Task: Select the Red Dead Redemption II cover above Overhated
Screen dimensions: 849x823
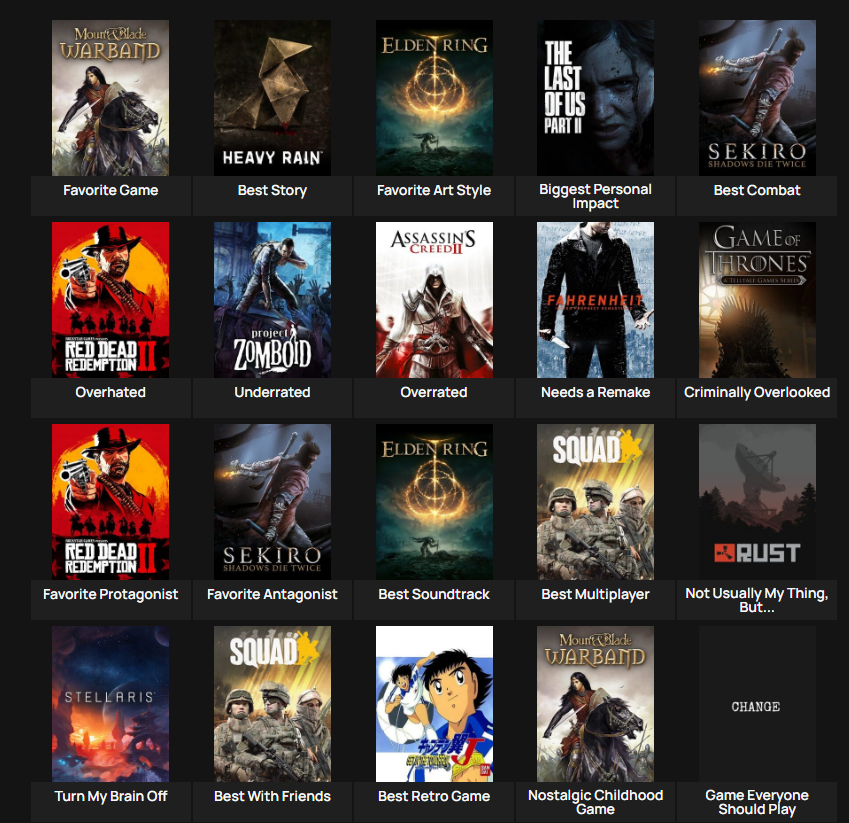Action: click(x=110, y=300)
